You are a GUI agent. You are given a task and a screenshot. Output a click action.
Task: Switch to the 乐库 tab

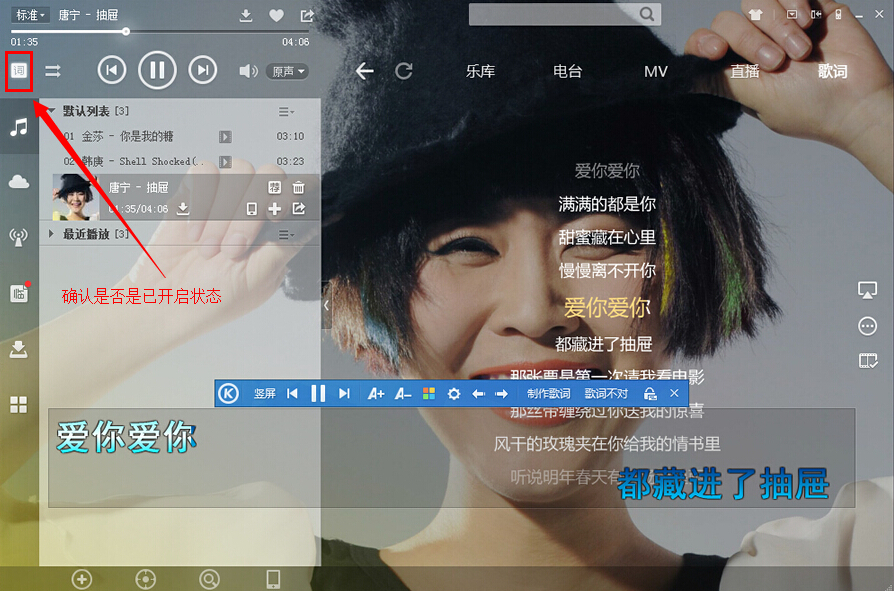[480, 71]
